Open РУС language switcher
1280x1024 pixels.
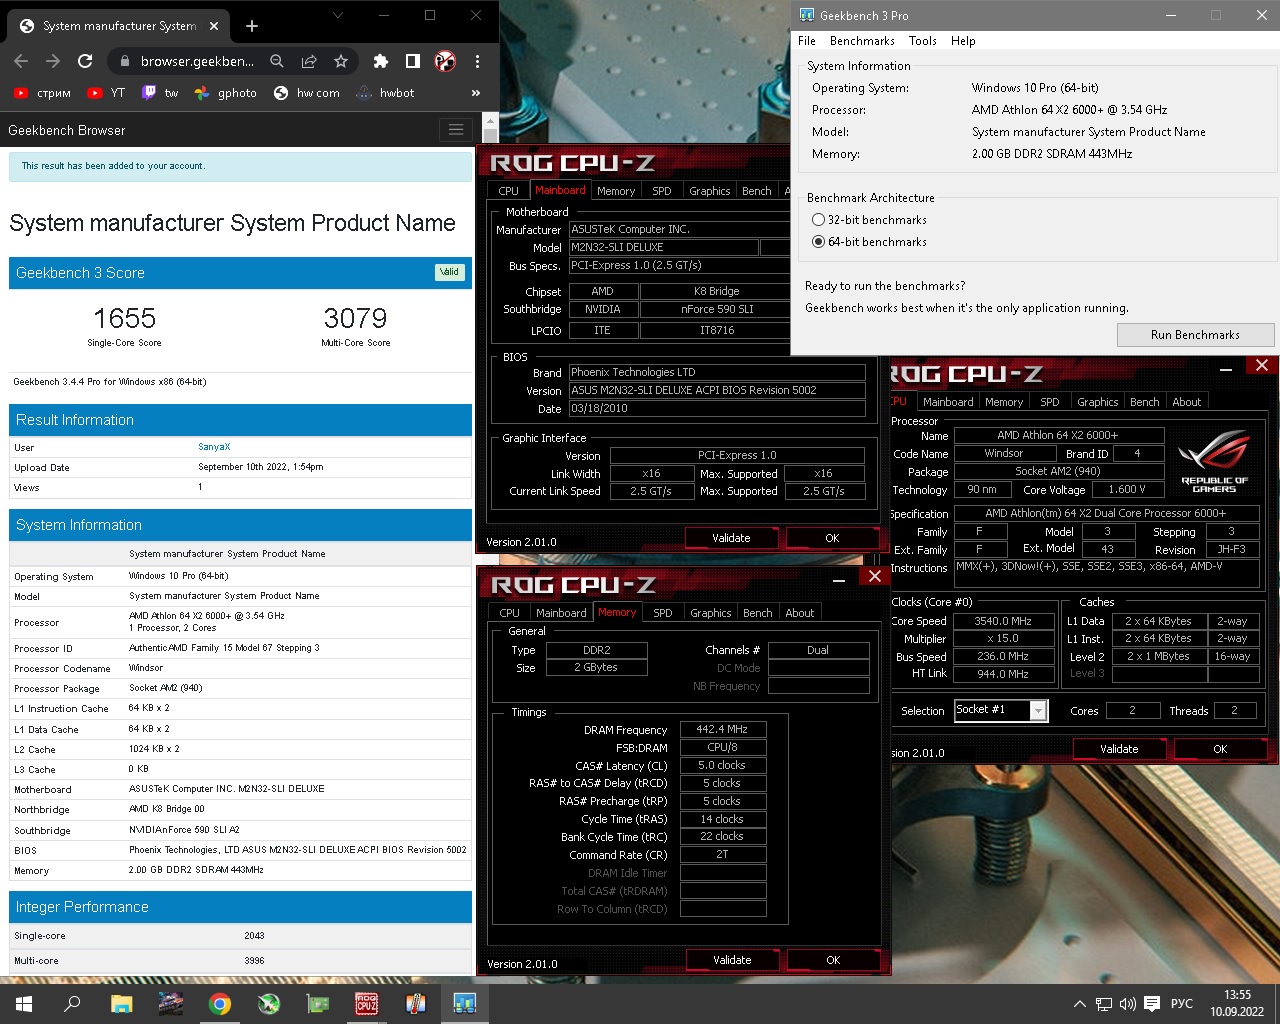pos(1182,1004)
